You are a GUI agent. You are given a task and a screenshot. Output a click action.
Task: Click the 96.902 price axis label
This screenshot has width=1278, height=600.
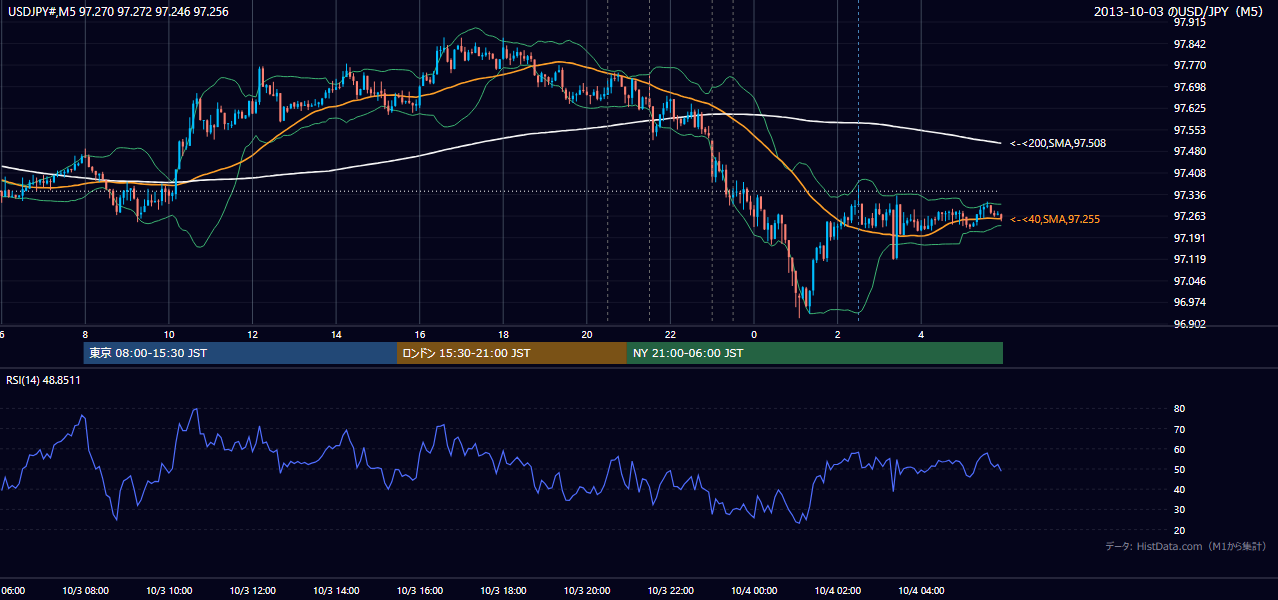click(1190, 324)
